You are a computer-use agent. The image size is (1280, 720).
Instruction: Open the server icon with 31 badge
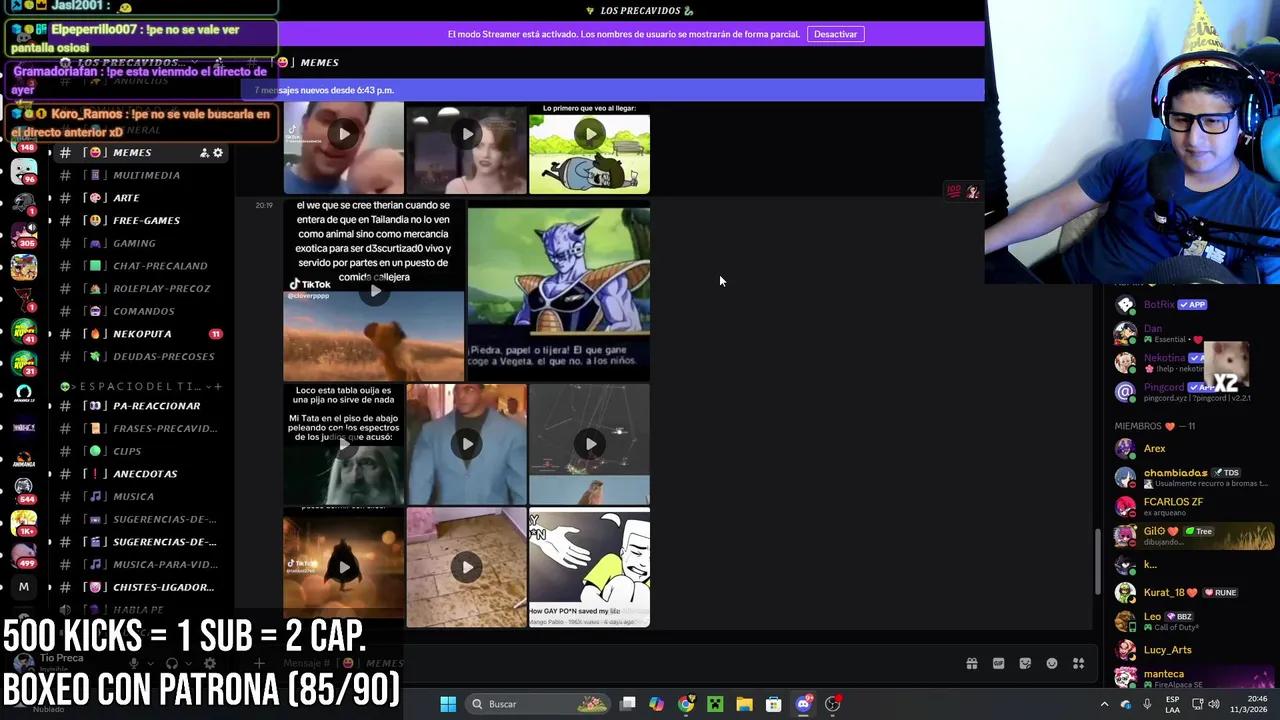click(x=24, y=363)
